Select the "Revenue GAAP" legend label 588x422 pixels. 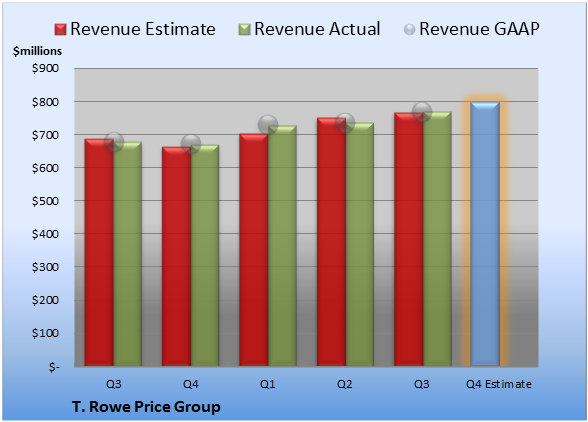[479, 29]
